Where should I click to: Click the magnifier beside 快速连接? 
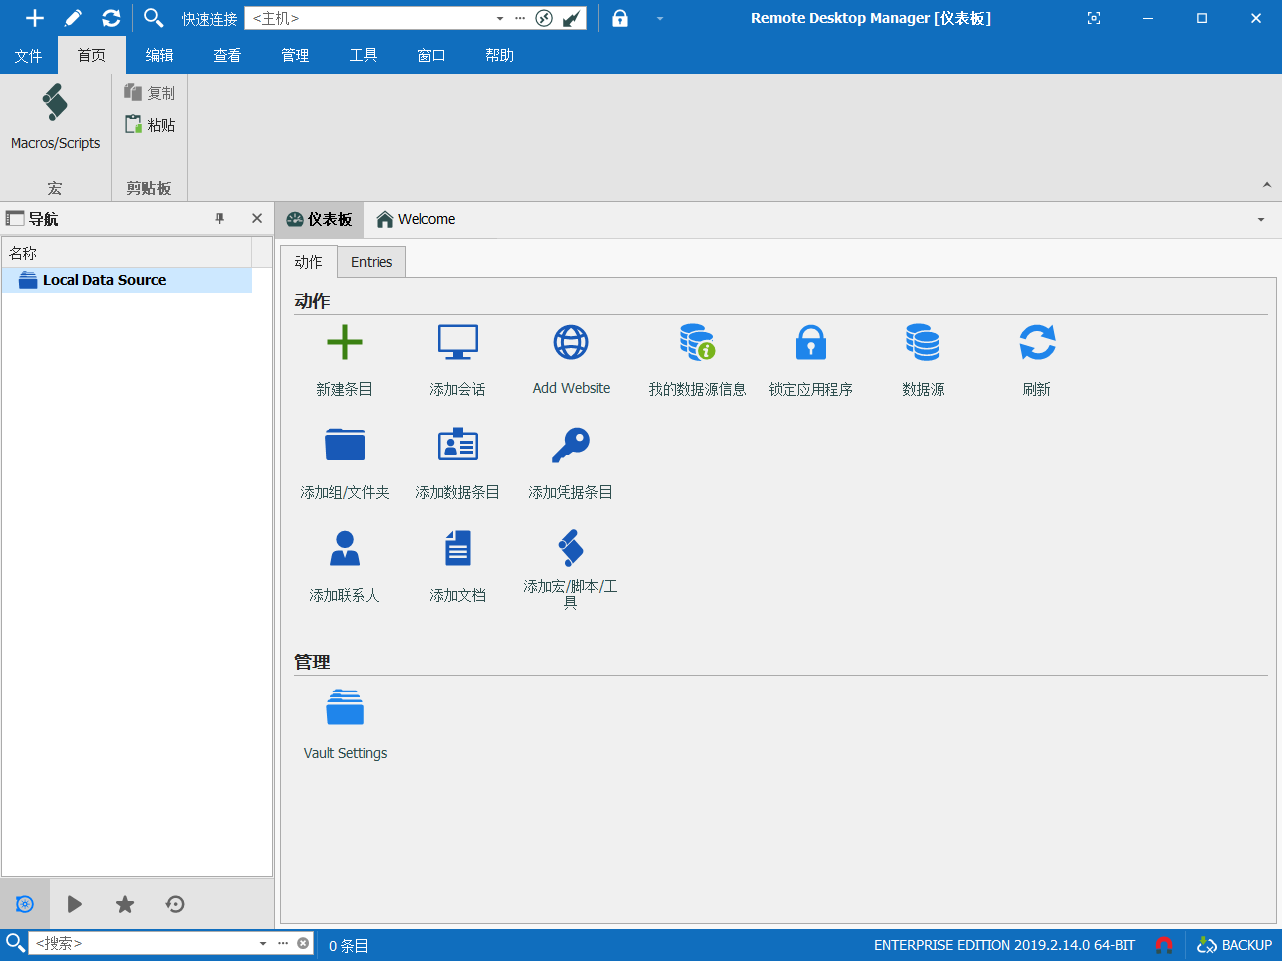153,18
